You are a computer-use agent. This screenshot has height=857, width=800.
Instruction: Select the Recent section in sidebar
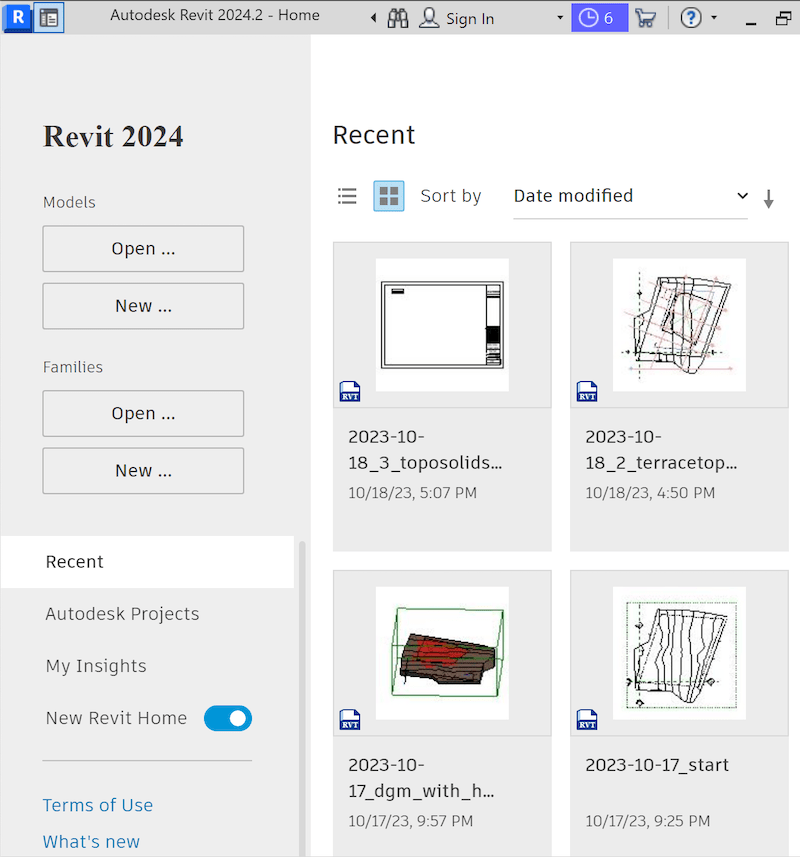pos(74,562)
